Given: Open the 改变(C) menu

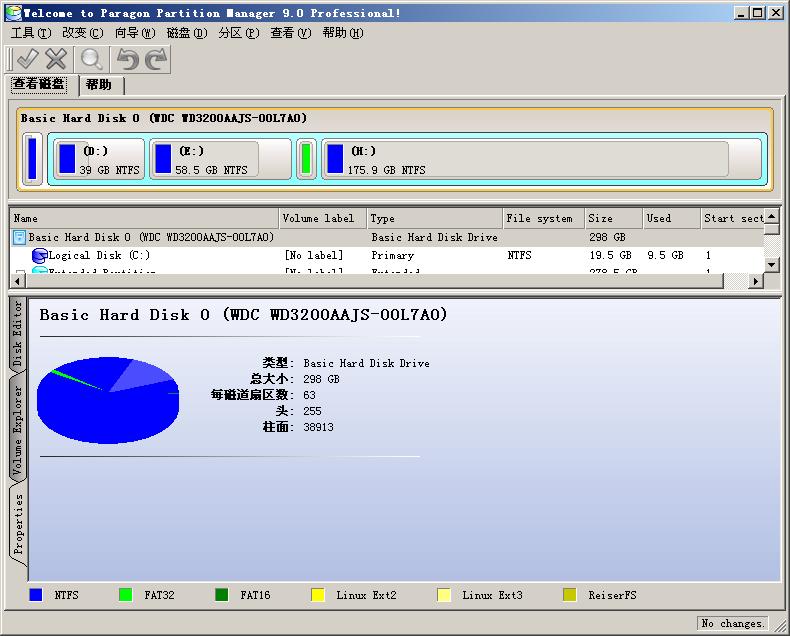Looking at the screenshot, I should point(83,33).
